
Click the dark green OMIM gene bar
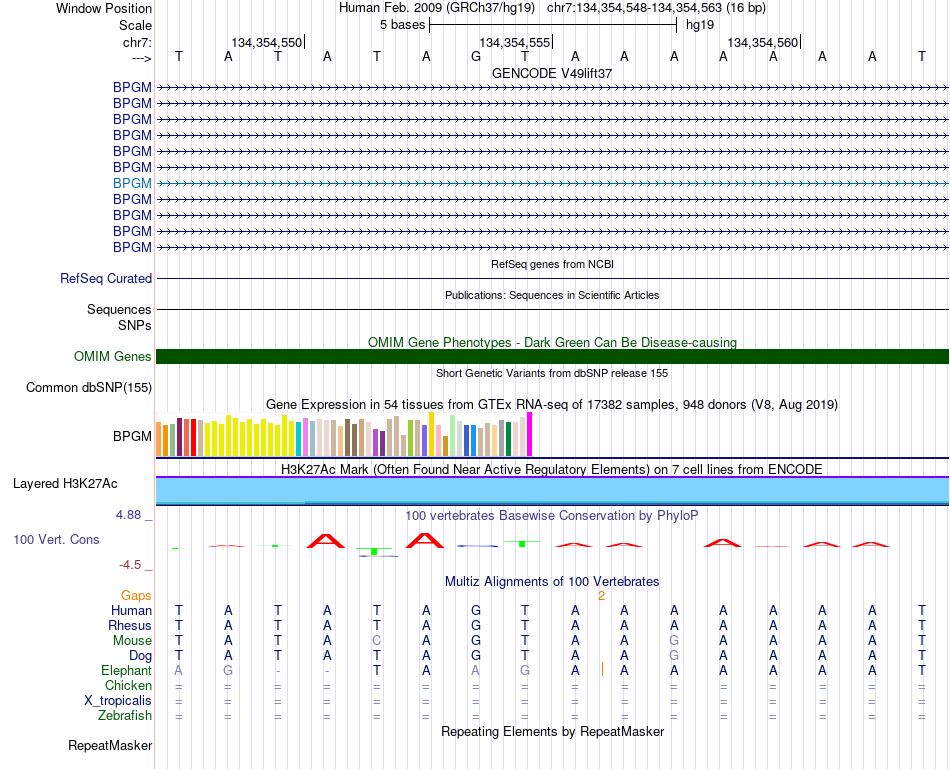552,356
